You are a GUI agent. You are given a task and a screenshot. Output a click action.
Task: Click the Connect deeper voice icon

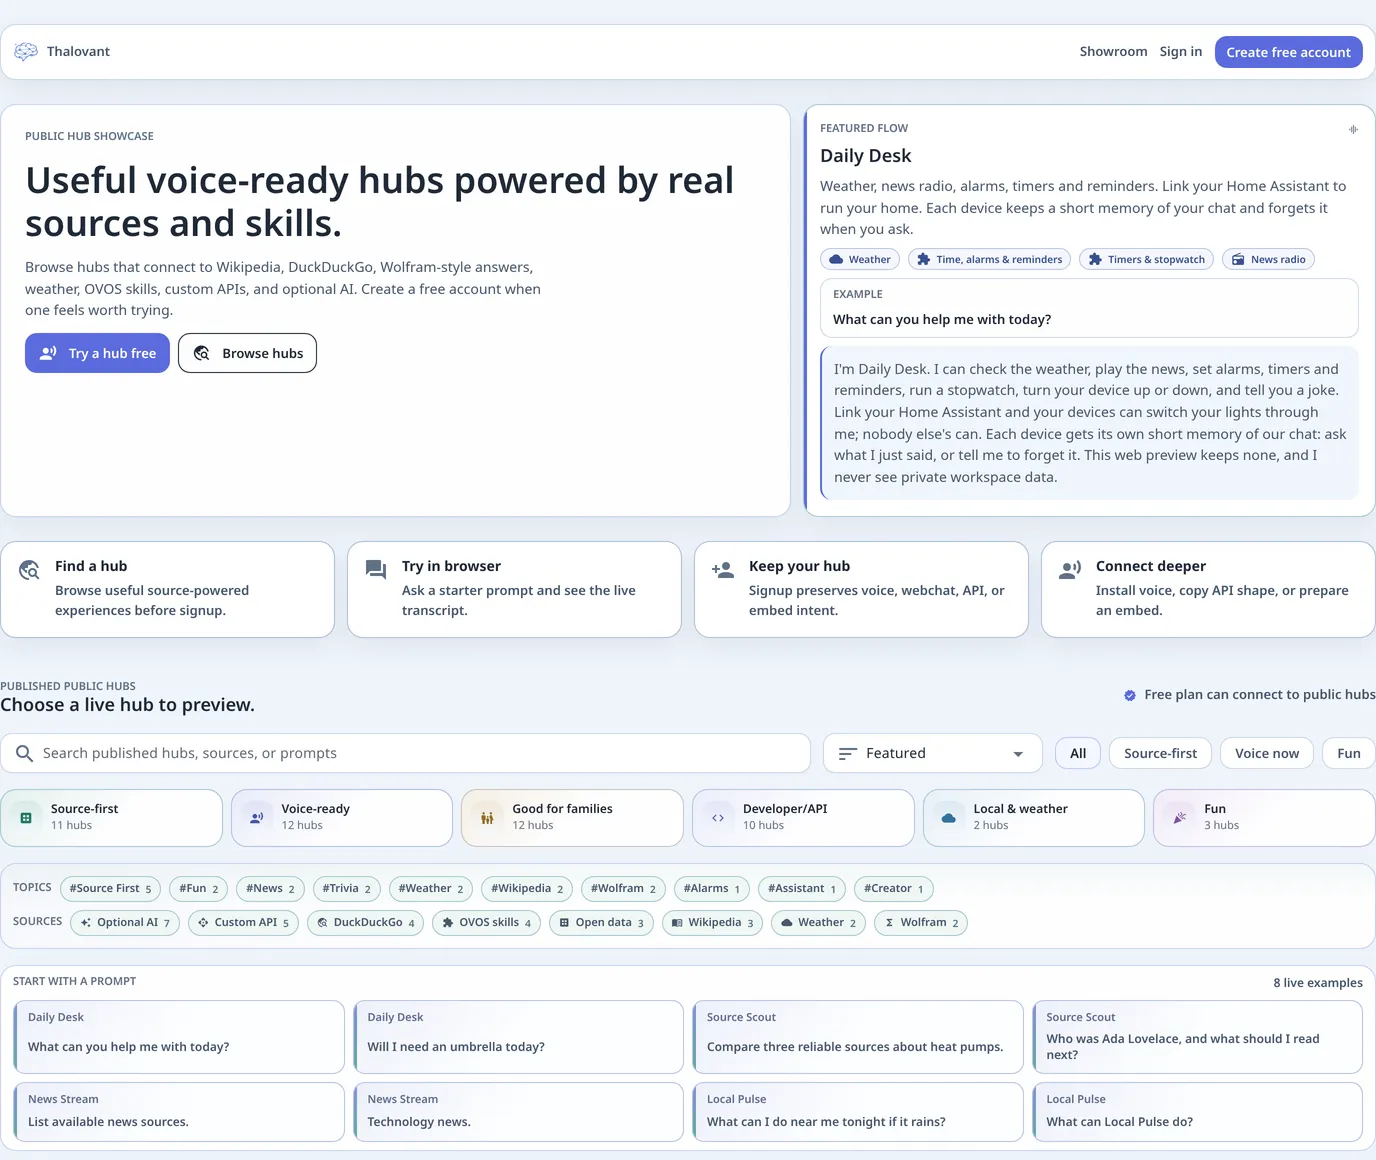coord(1070,570)
